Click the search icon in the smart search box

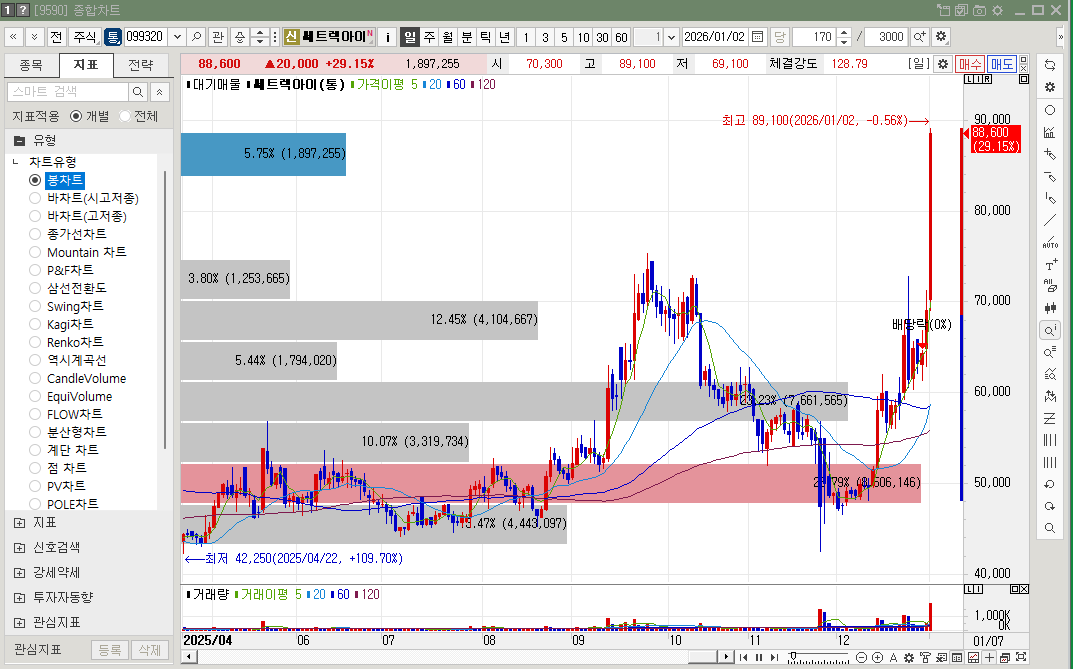point(138,92)
